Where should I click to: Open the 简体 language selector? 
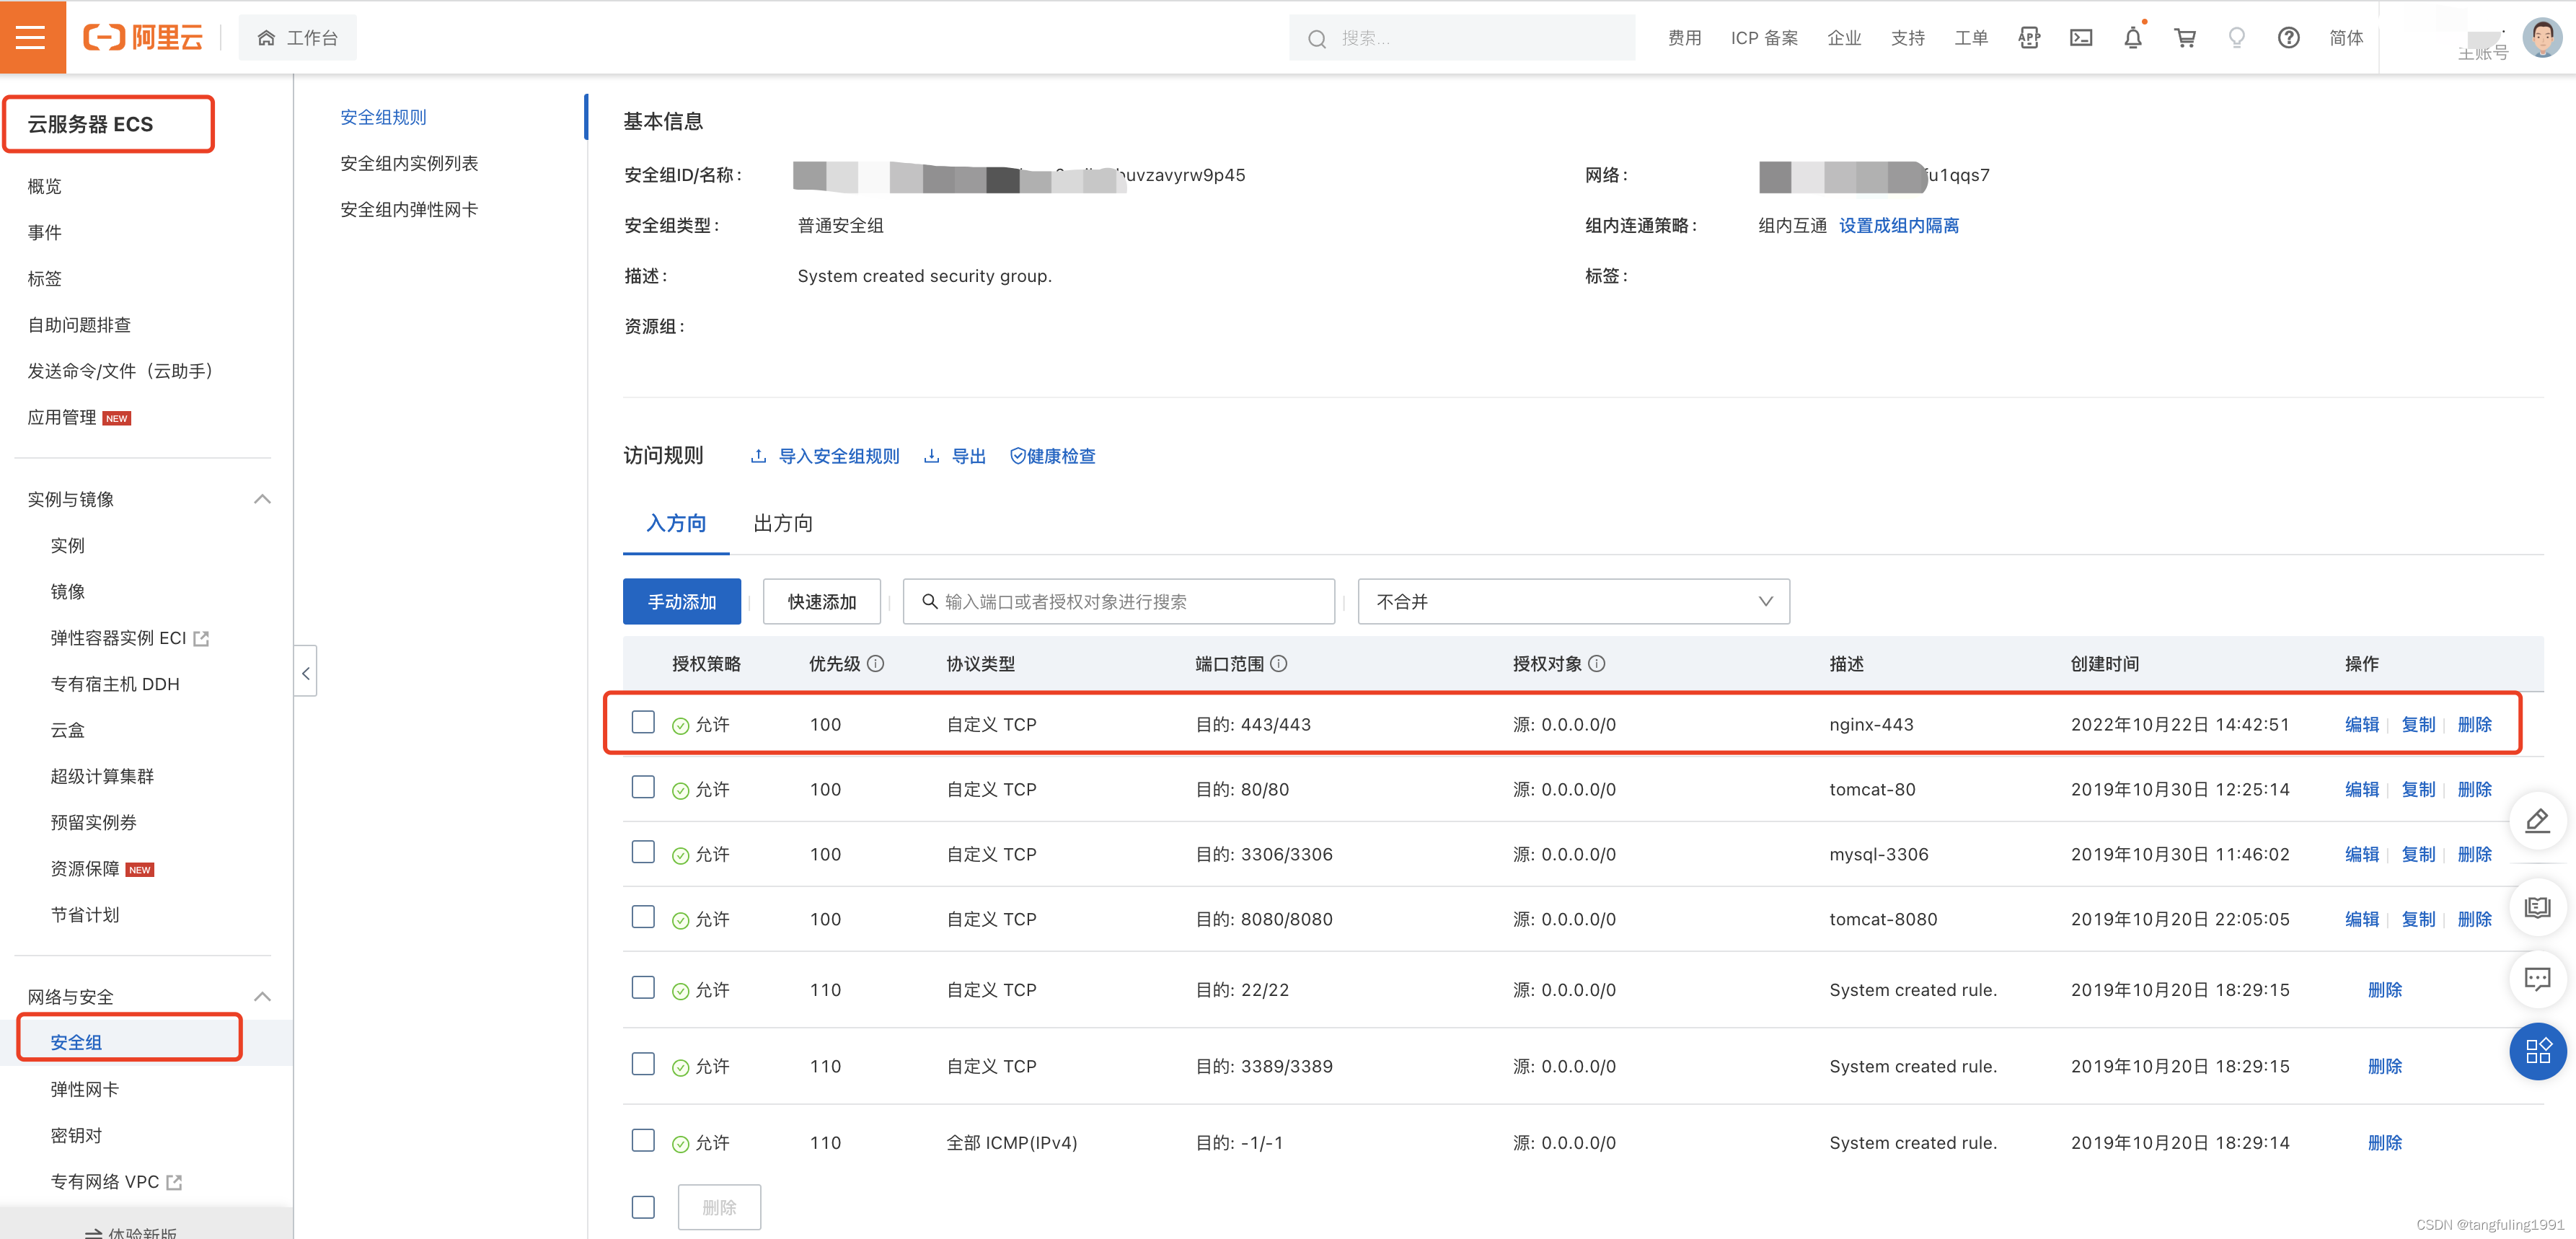pyautogui.click(x=2346, y=38)
